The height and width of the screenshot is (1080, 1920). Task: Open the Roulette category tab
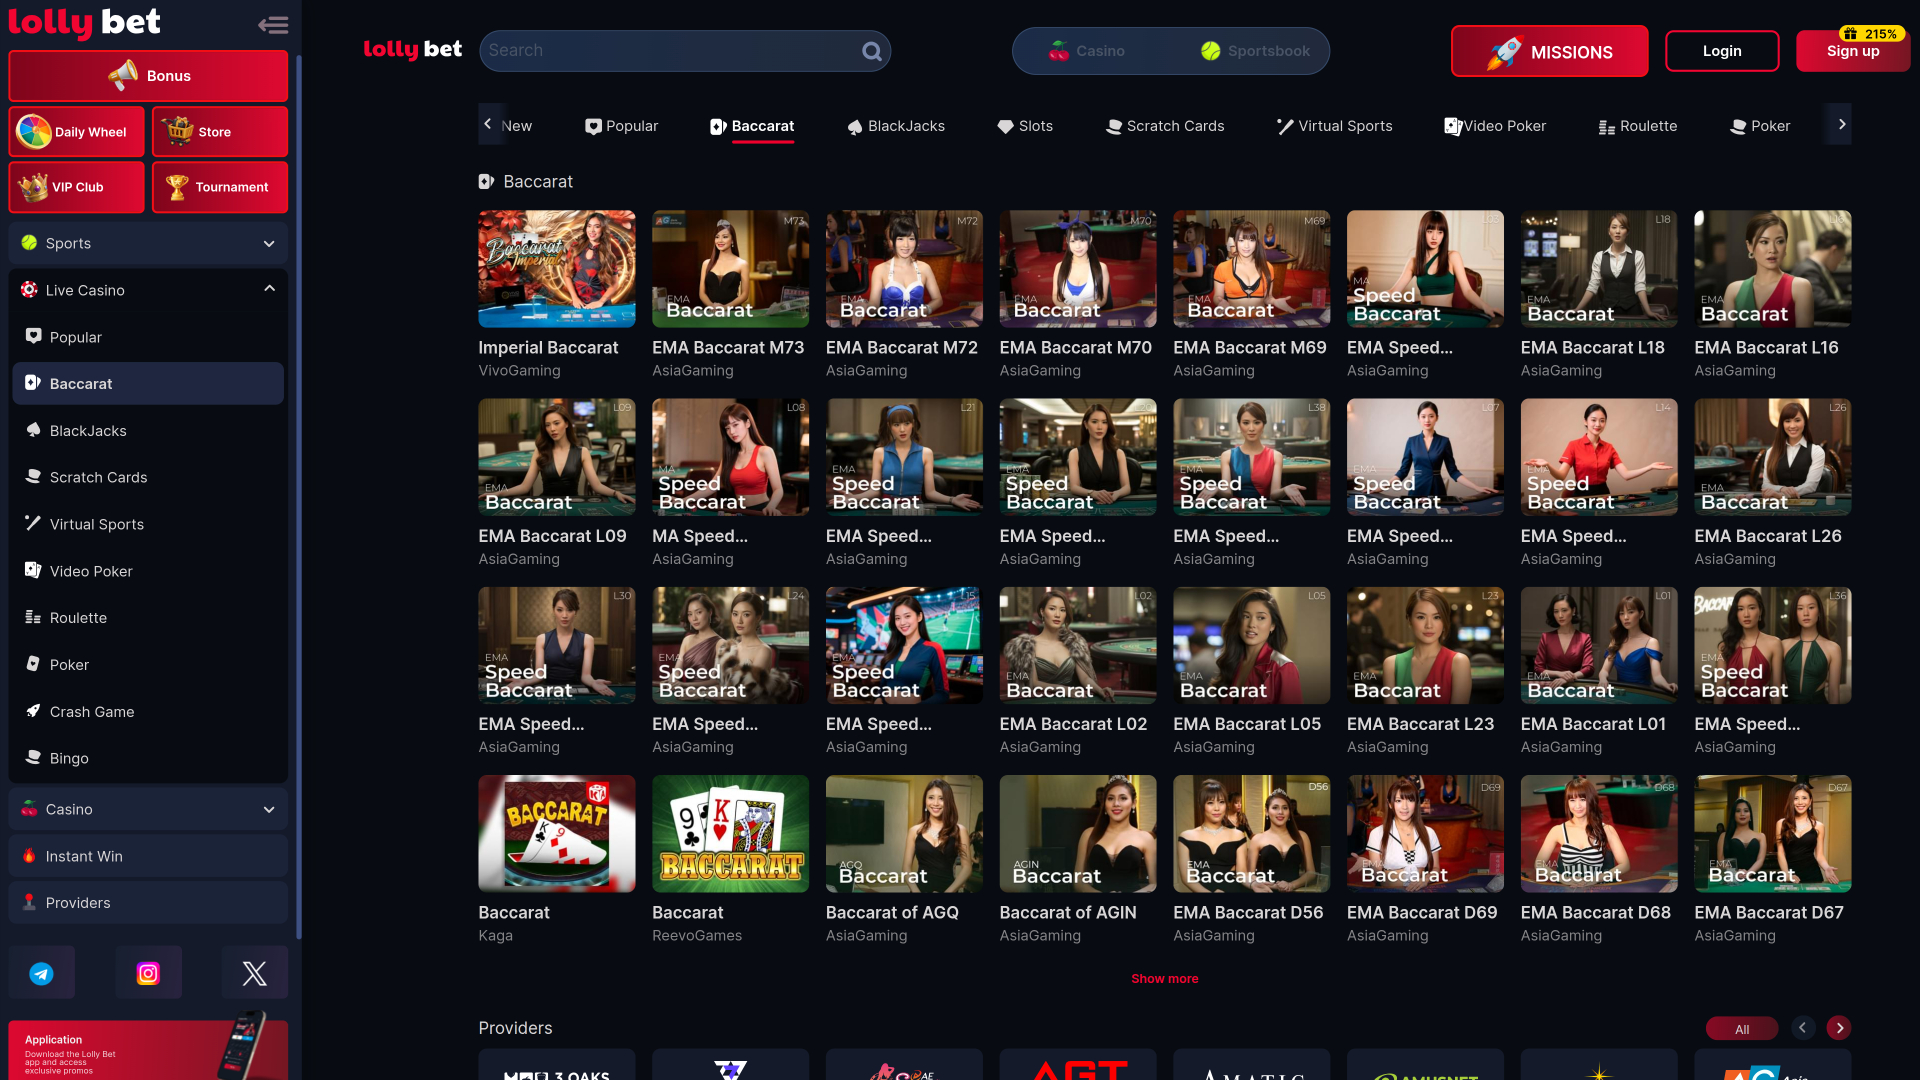[x=1636, y=125]
